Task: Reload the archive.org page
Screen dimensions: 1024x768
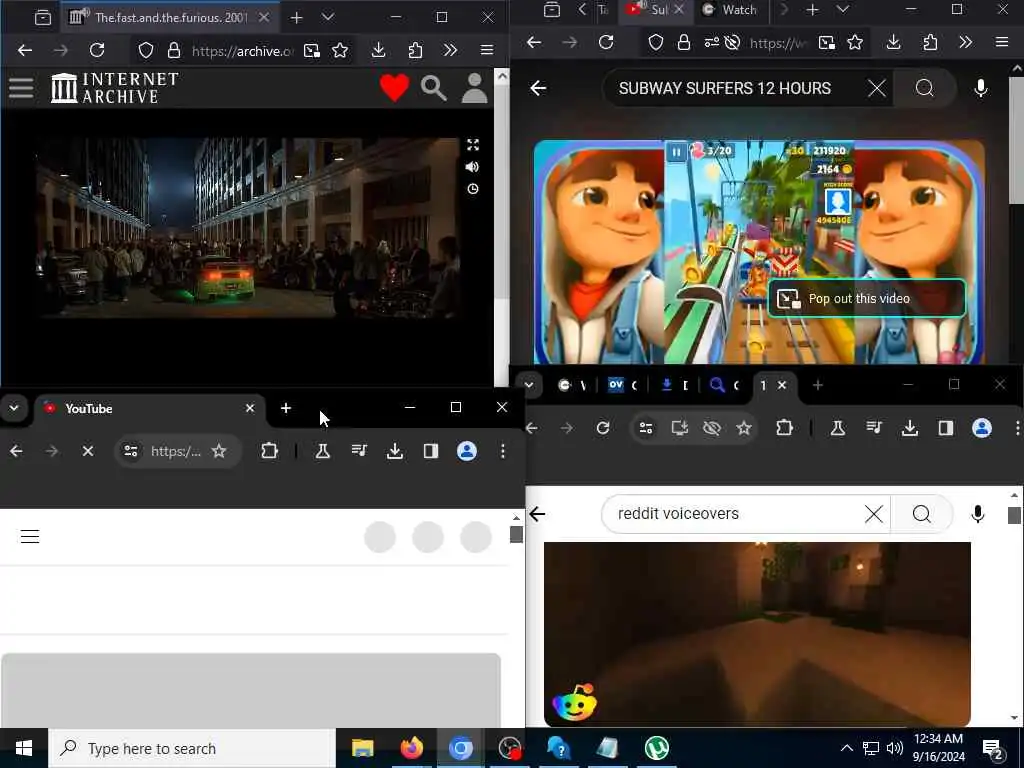Action: click(97, 50)
